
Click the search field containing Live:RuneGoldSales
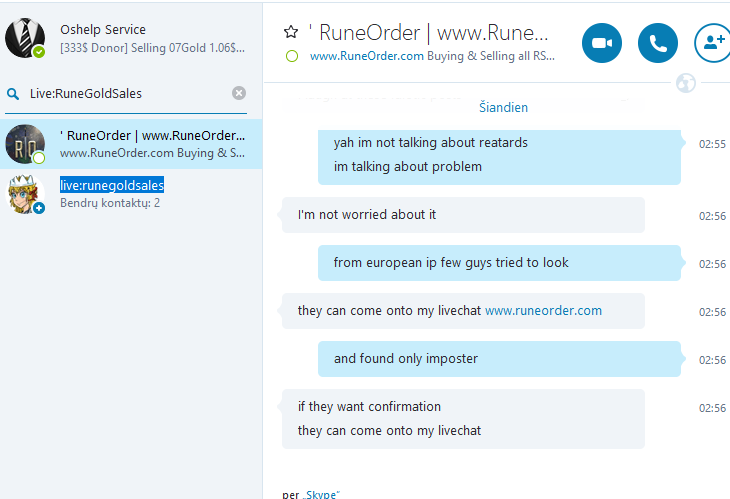(x=126, y=94)
